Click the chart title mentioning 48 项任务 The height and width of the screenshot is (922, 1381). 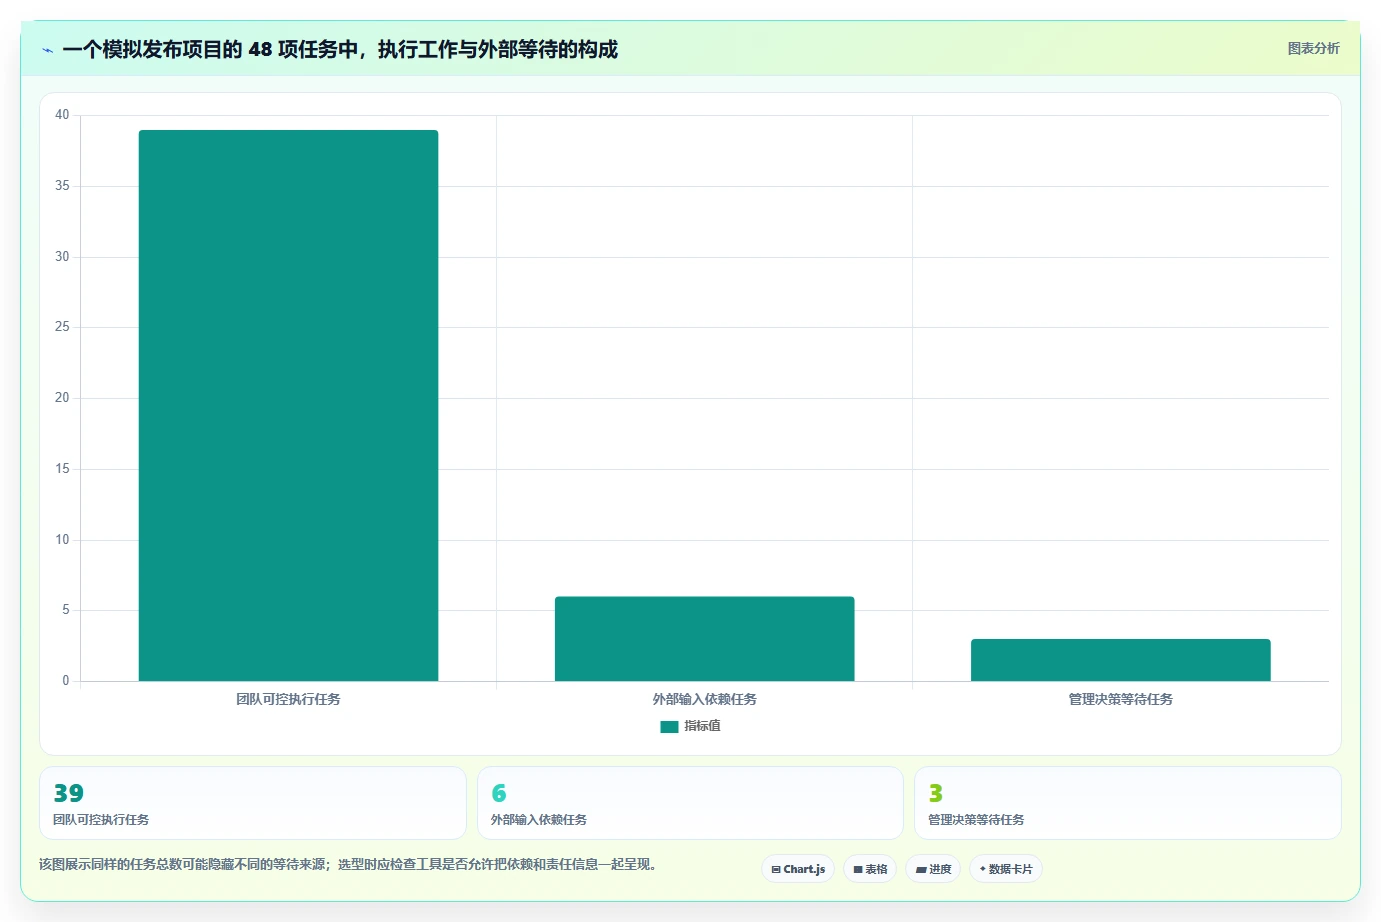pos(340,49)
